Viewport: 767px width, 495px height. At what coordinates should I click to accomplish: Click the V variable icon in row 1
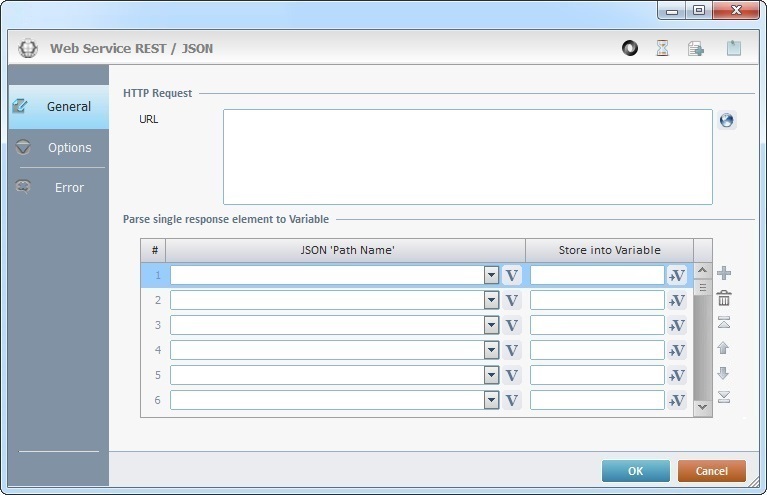tap(512, 275)
